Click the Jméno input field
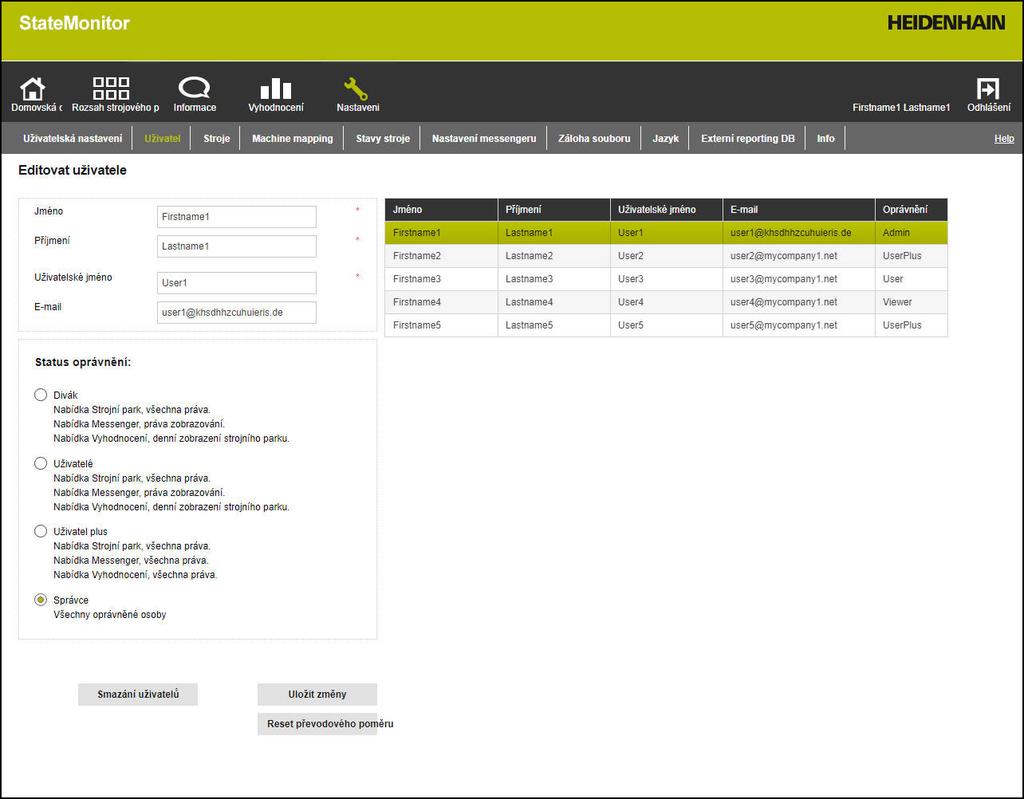 tap(236, 217)
